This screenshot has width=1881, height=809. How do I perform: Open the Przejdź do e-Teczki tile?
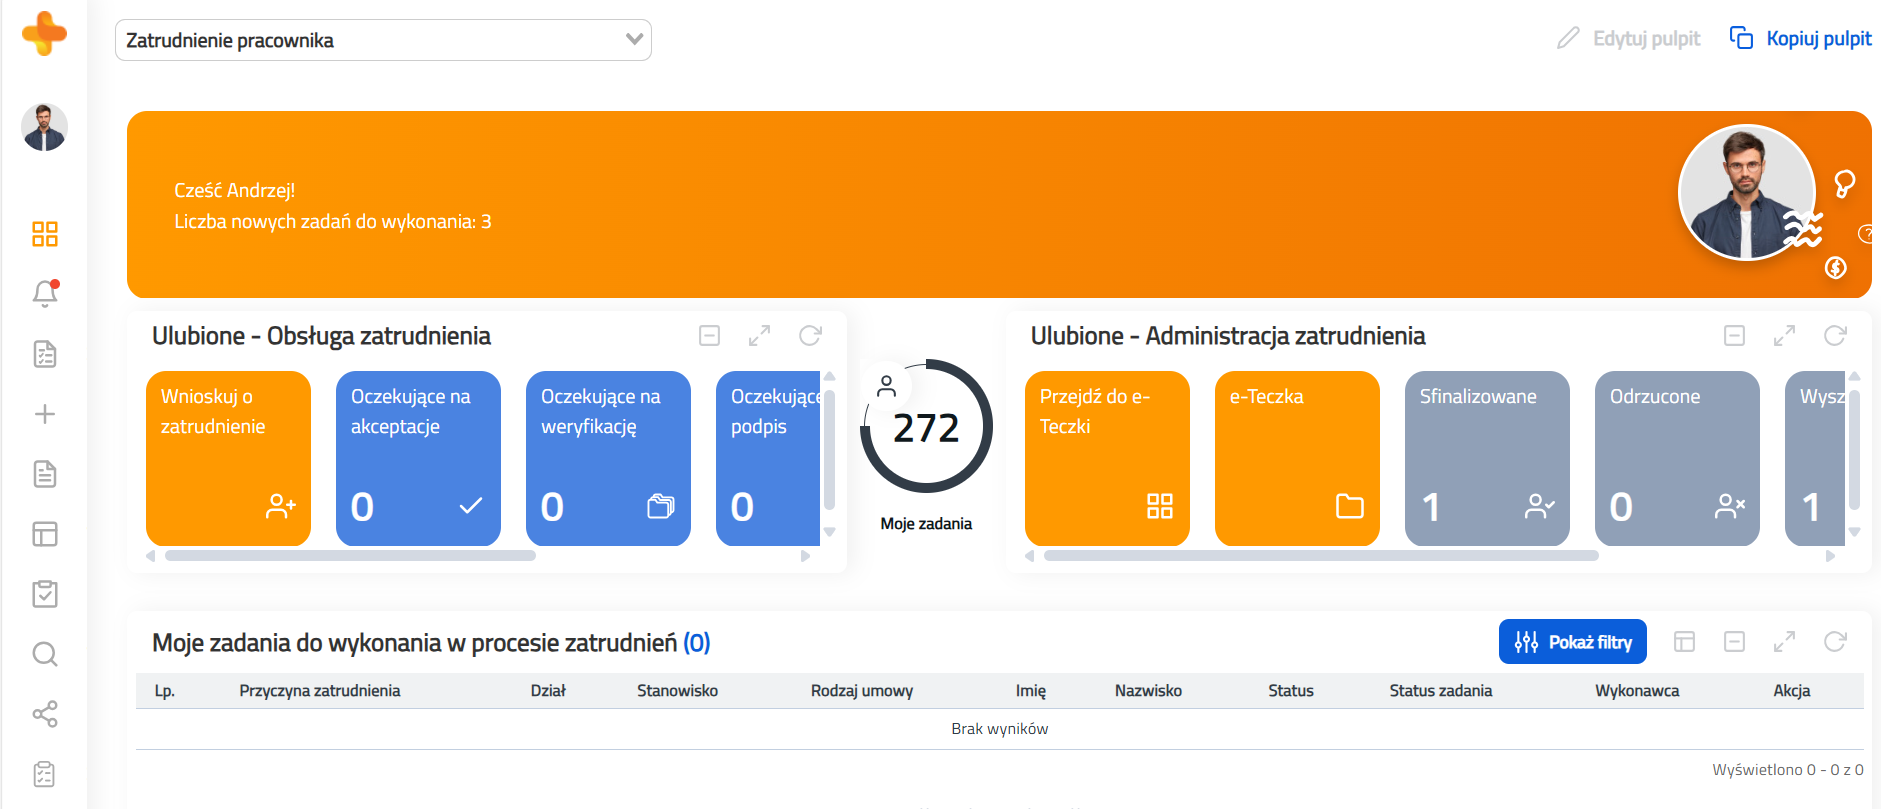click(1107, 458)
